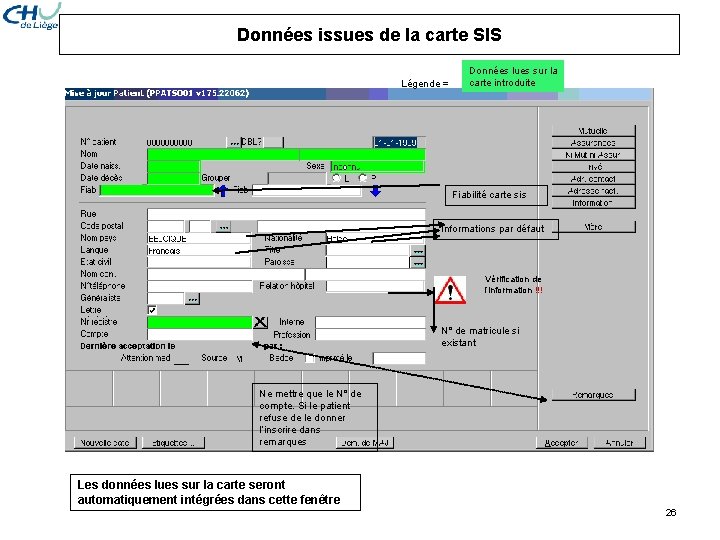Screen dimensions: 720x540
Task: Focus the second green Nom field on right
Action: coord(362,154)
